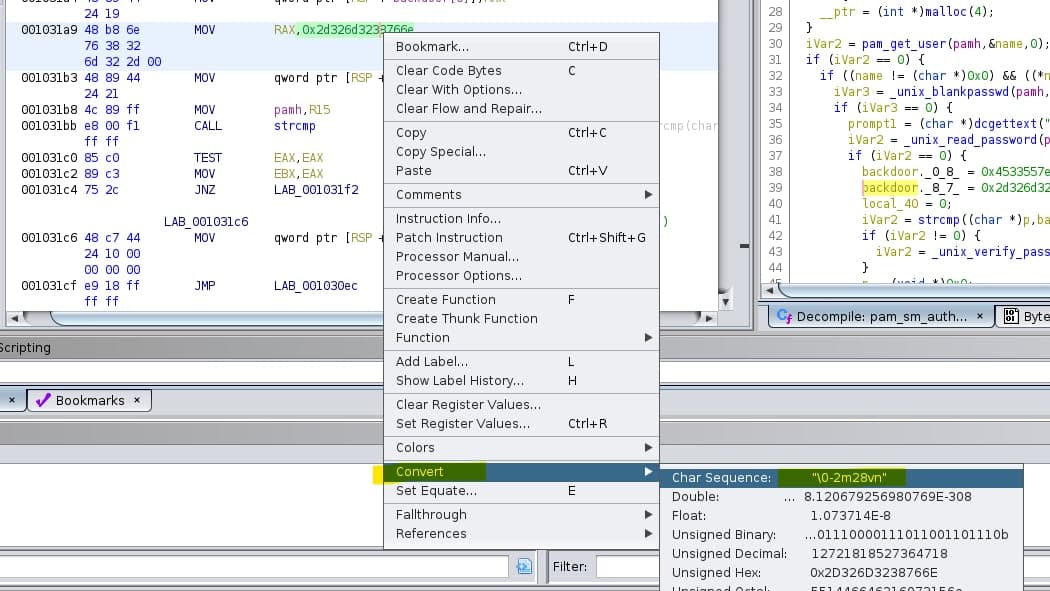This screenshot has width=1050, height=591.
Task: Click the listing's scroll-right arrow
Action: click(x=710, y=319)
